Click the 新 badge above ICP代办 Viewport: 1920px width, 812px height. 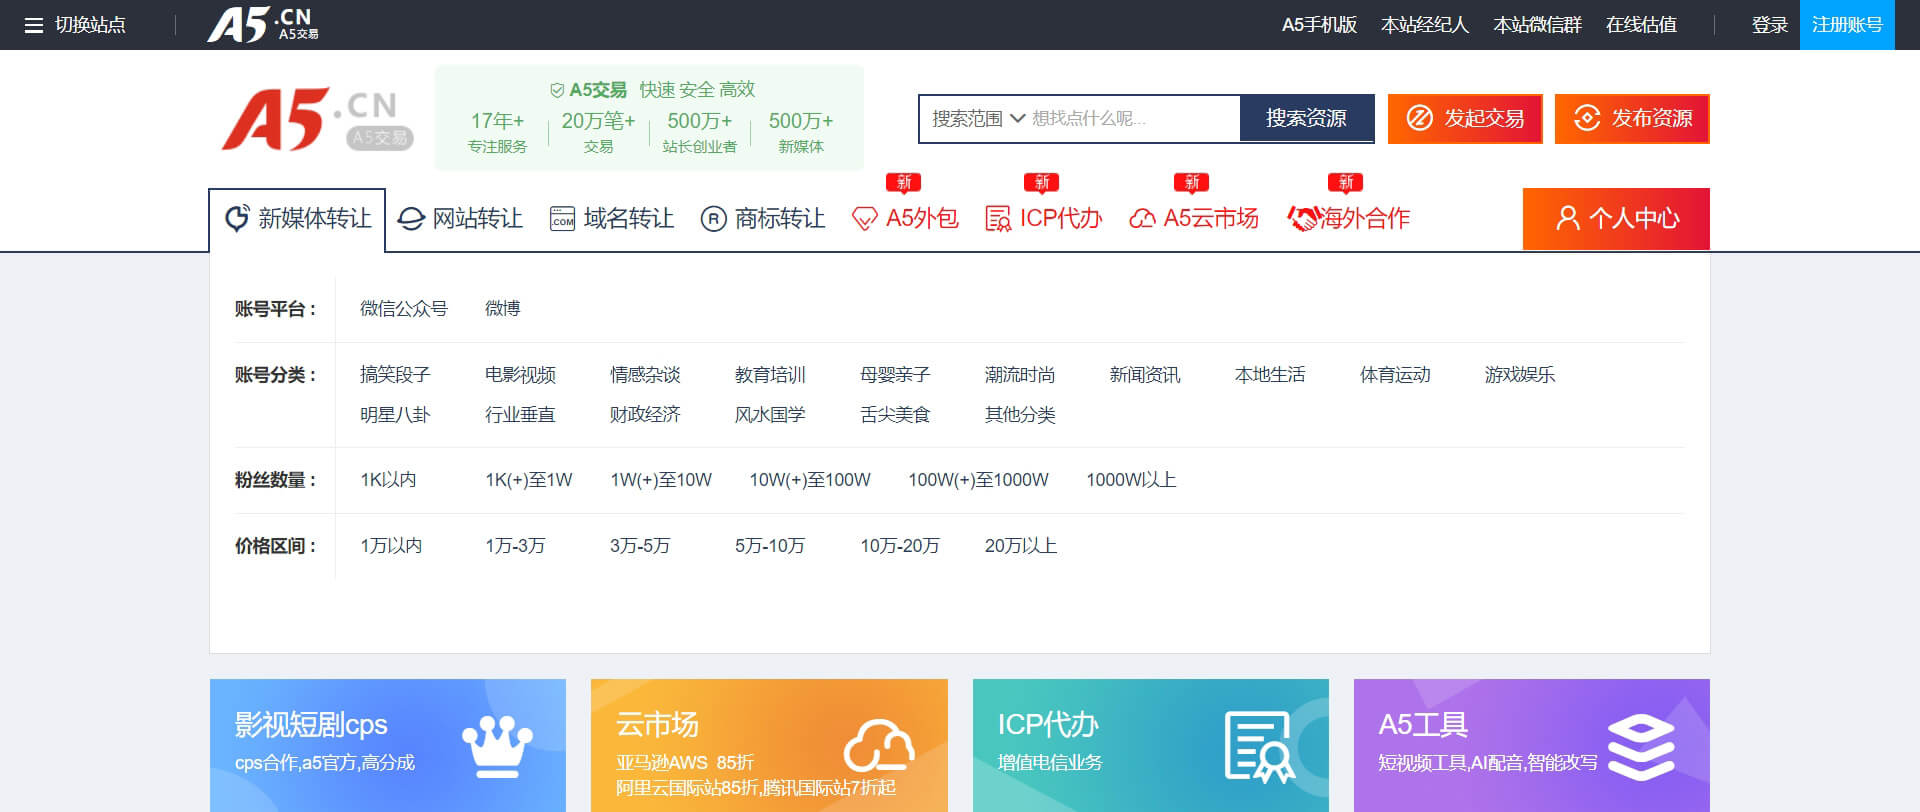[x=1042, y=183]
